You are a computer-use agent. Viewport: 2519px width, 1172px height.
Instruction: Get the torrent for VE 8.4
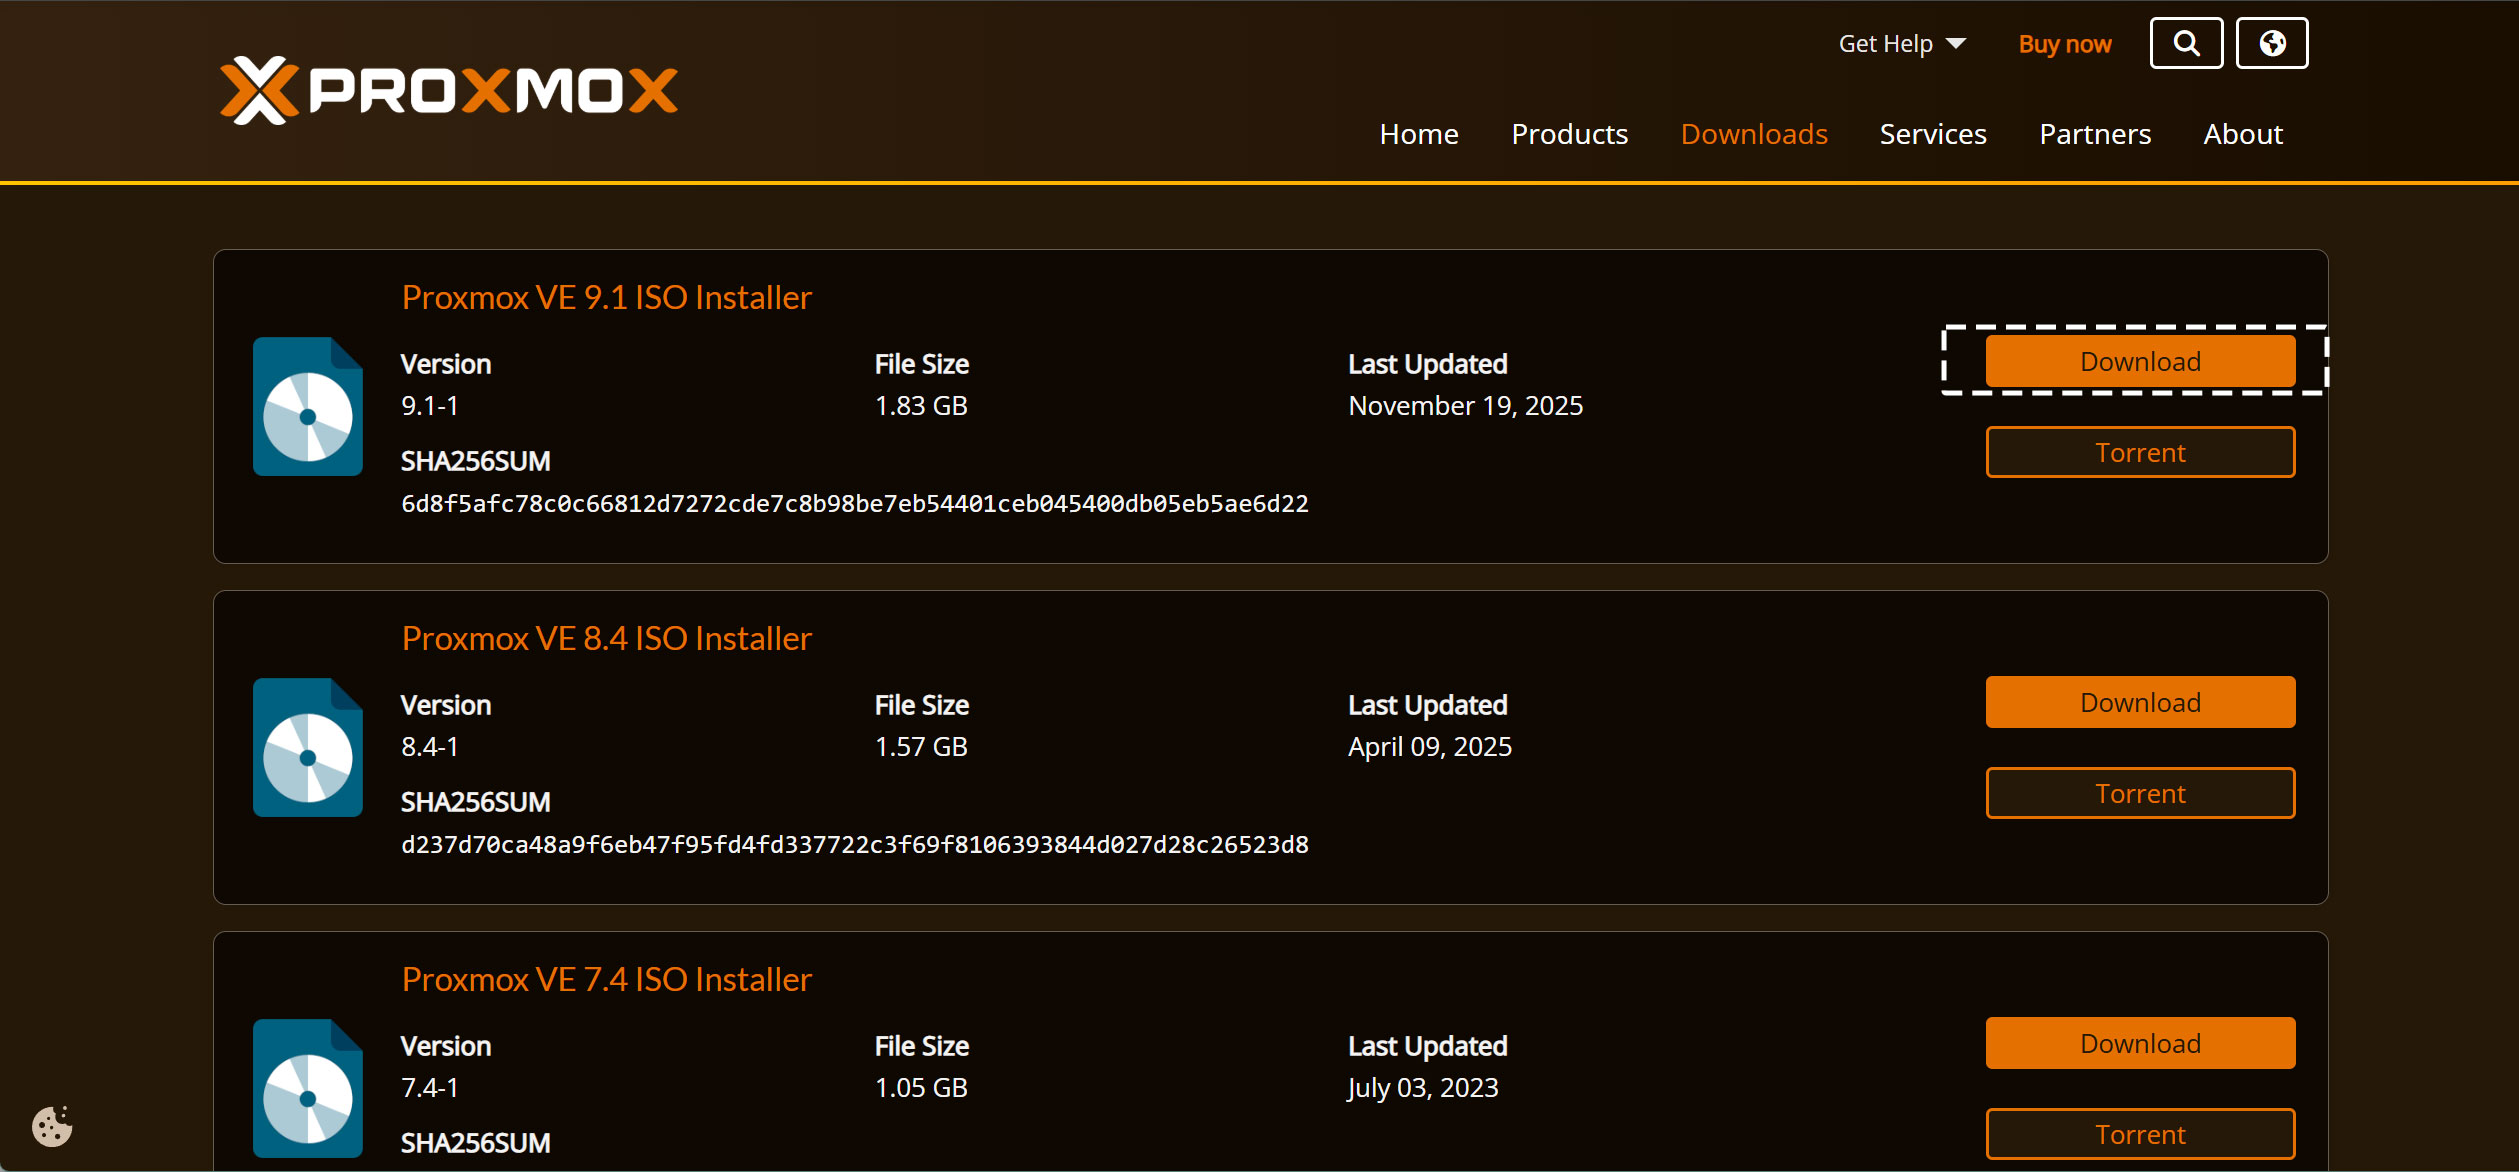2139,793
